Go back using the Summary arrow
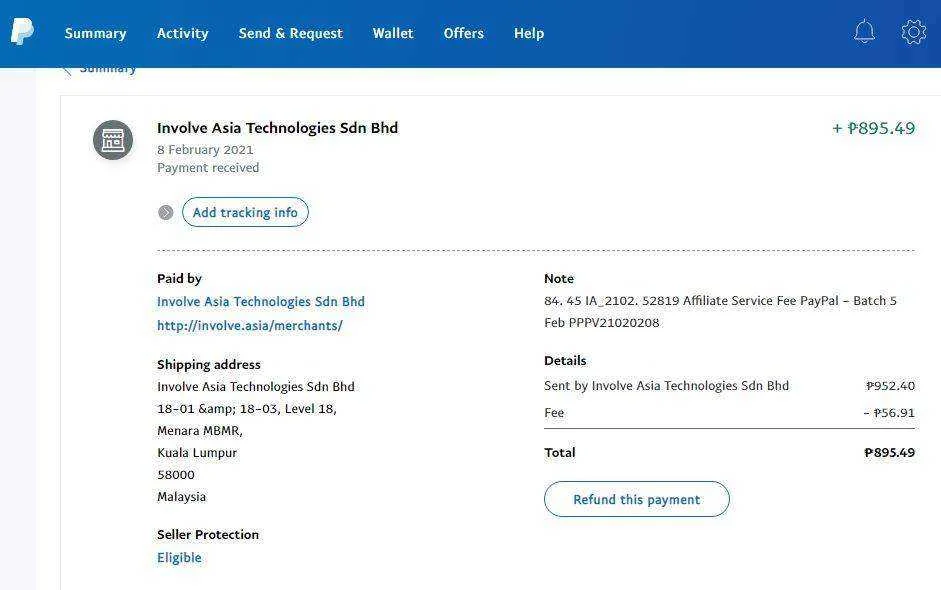This screenshot has width=941, height=590. [x=67, y=71]
